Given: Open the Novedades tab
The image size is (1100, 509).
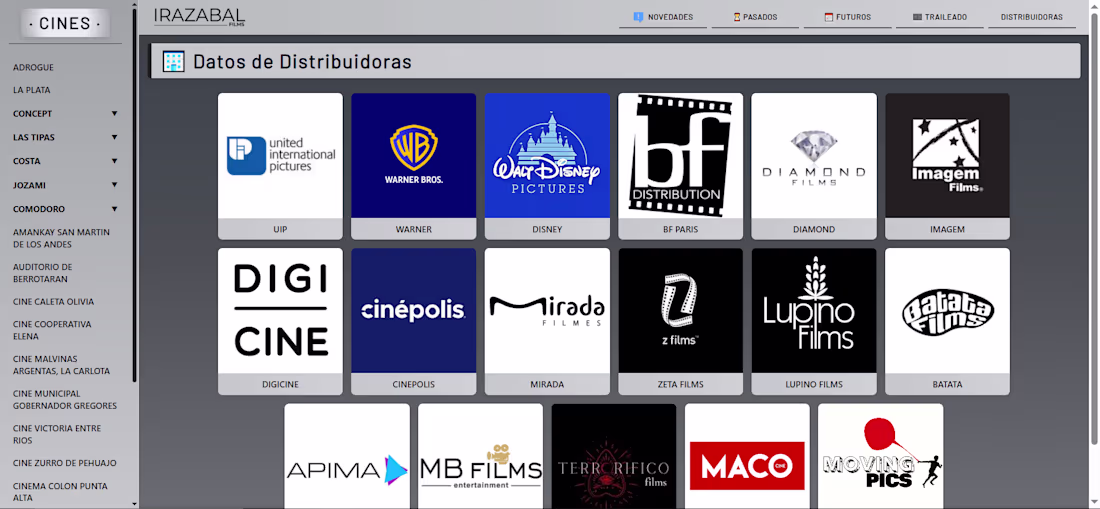Looking at the screenshot, I should tap(663, 17).
